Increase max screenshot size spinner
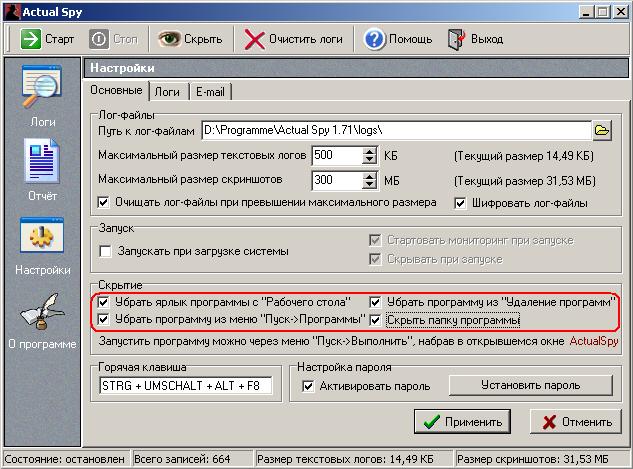 click(x=369, y=176)
